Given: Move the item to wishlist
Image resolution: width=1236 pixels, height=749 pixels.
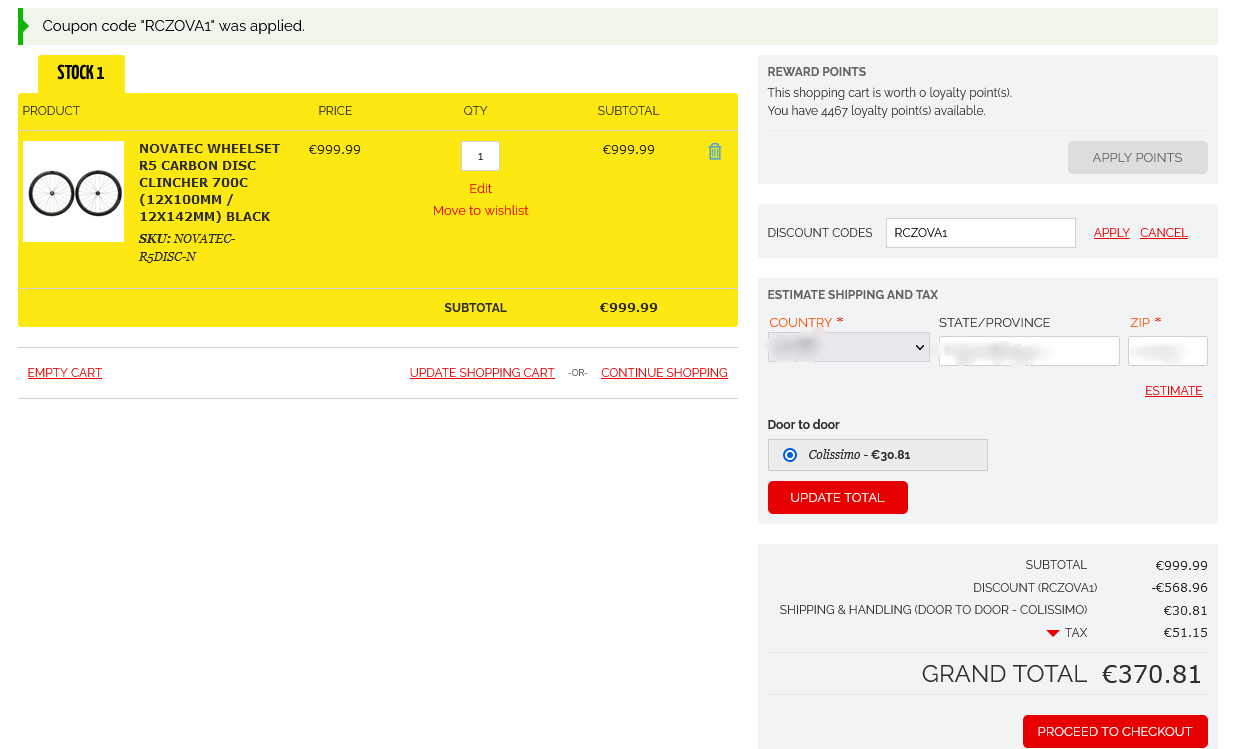Looking at the screenshot, I should coord(480,211).
